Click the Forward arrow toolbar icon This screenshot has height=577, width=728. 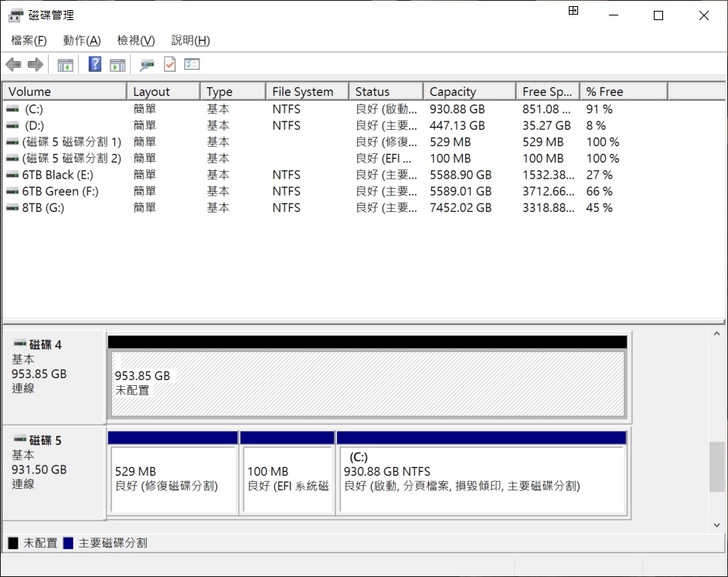35,65
